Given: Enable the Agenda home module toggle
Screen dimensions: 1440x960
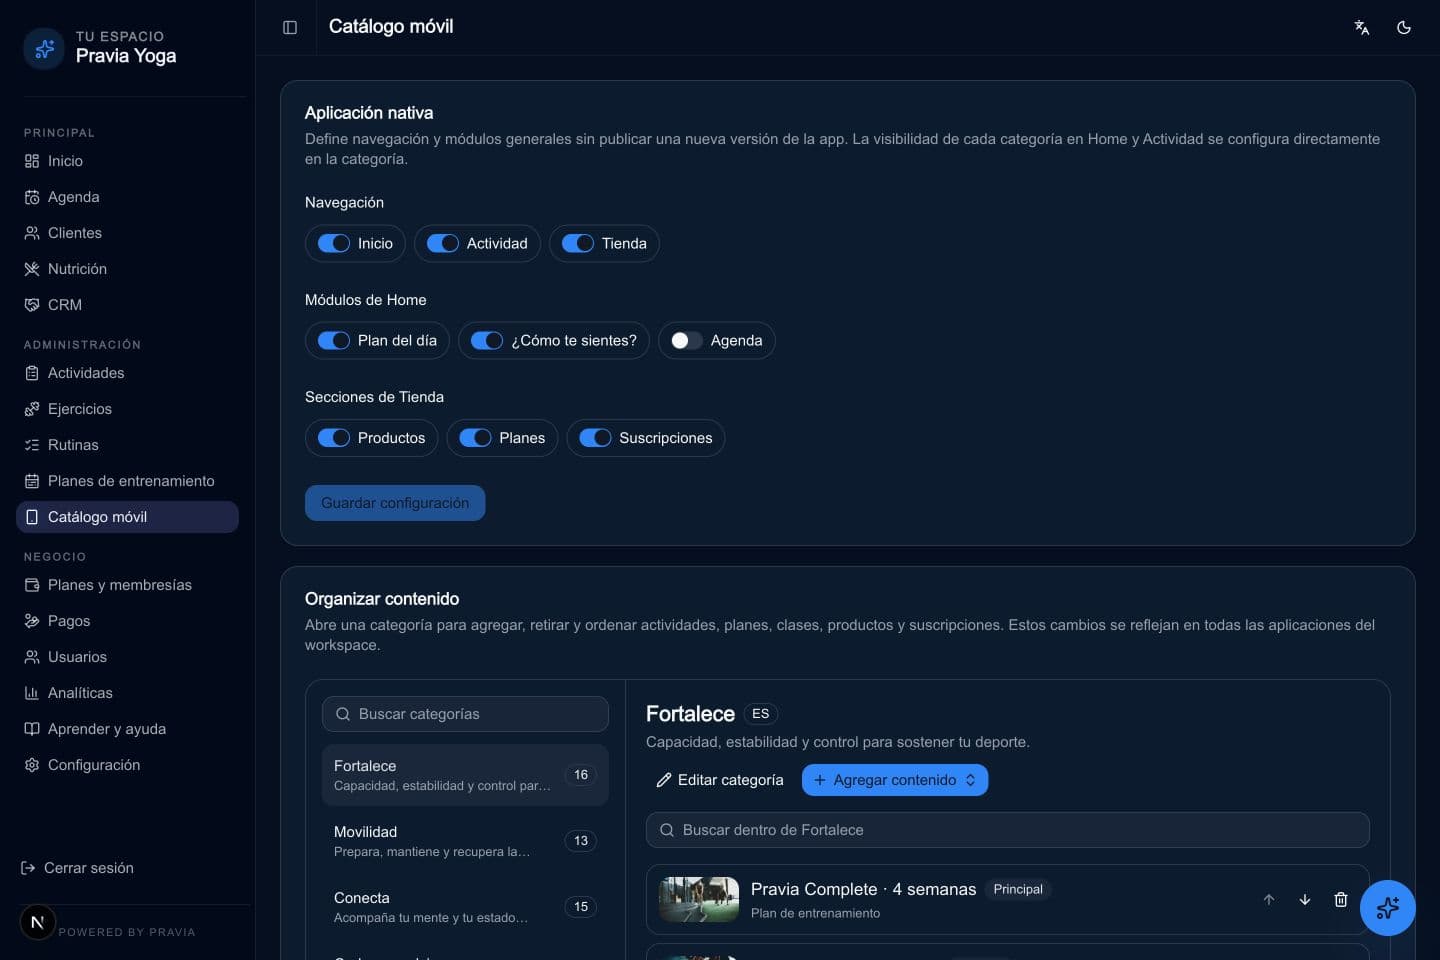Looking at the screenshot, I should (x=687, y=340).
